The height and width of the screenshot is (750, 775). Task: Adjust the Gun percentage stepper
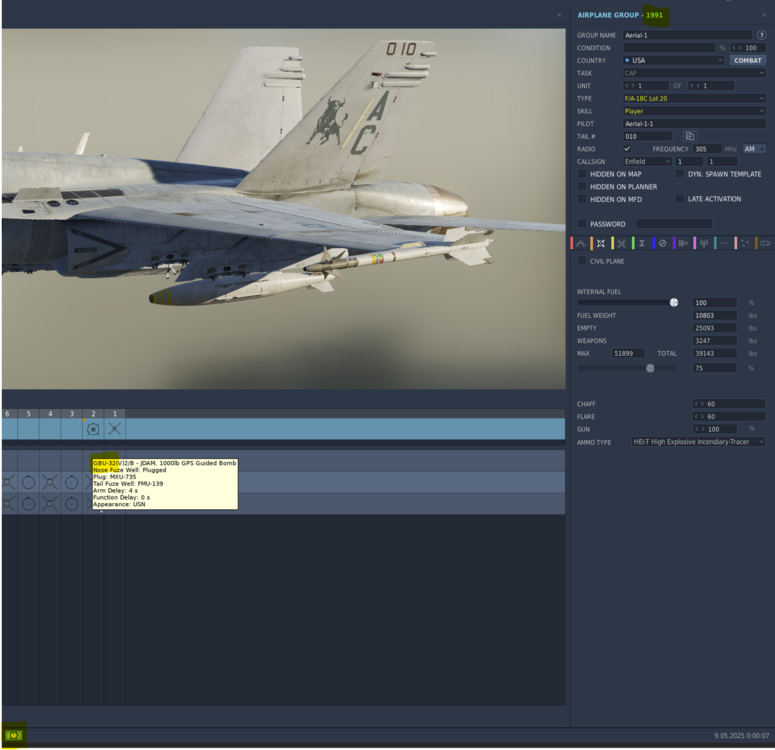pos(714,429)
